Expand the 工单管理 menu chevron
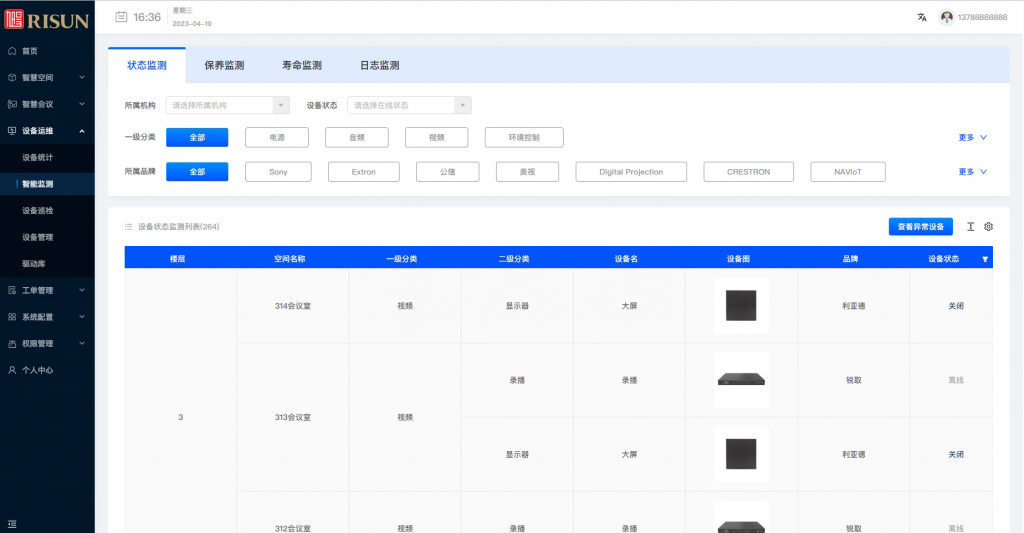The height and width of the screenshot is (533, 1024). click(x=82, y=291)
